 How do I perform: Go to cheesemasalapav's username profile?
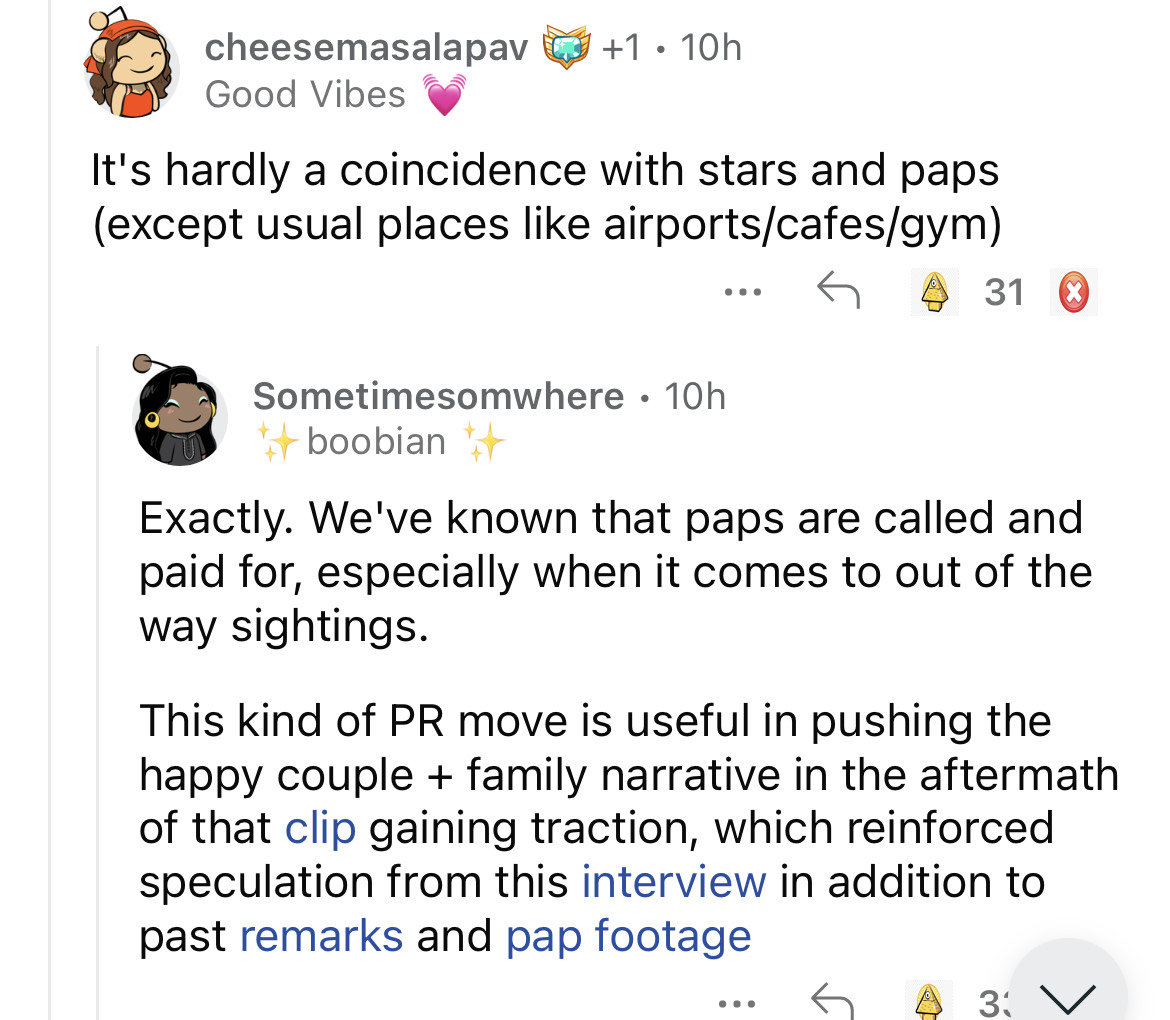click(365, 47)
